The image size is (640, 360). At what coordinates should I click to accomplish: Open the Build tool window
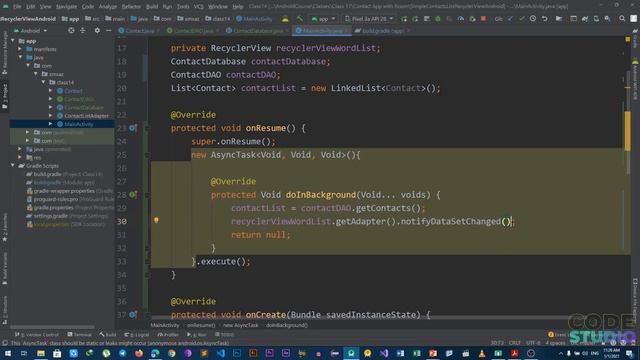pos(108,335)
